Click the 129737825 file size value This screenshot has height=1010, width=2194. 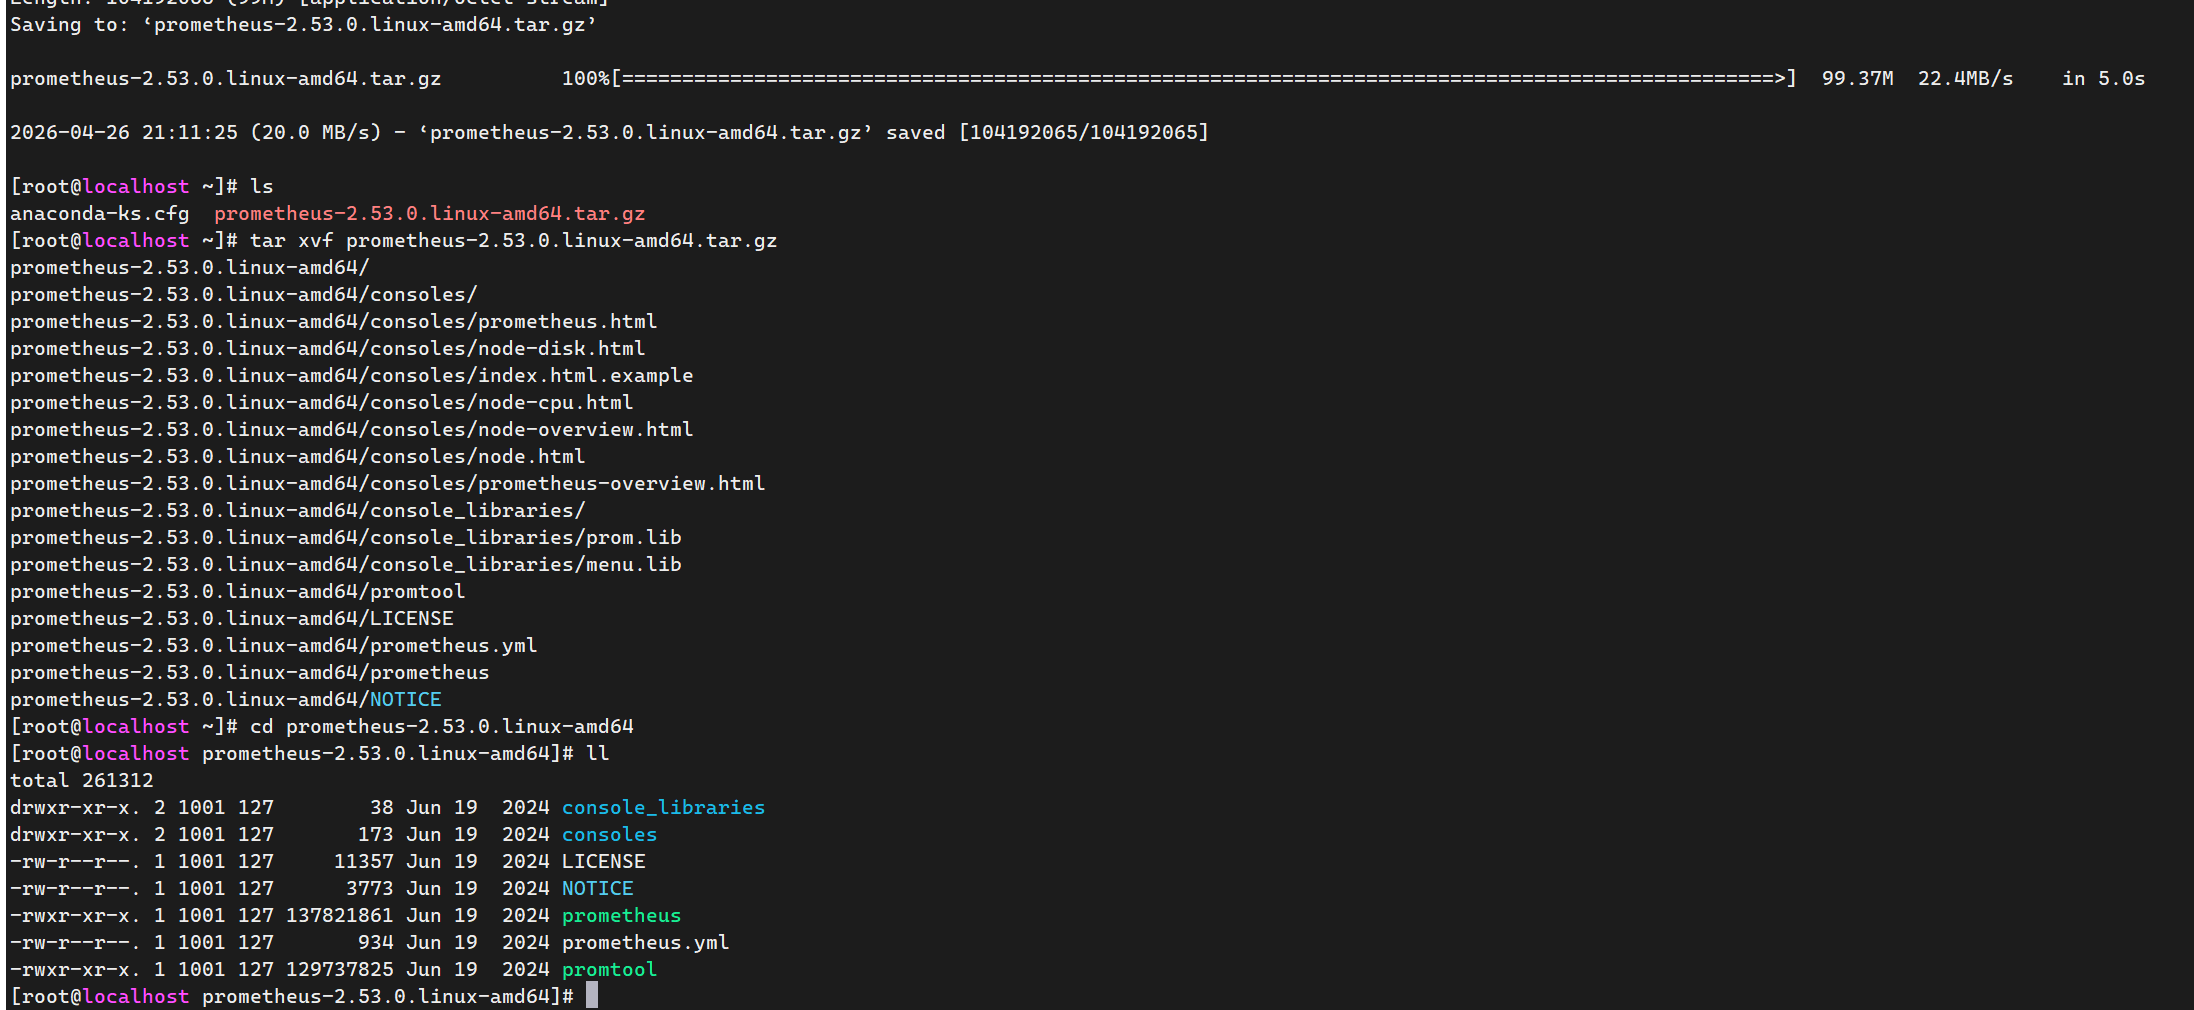339,970
